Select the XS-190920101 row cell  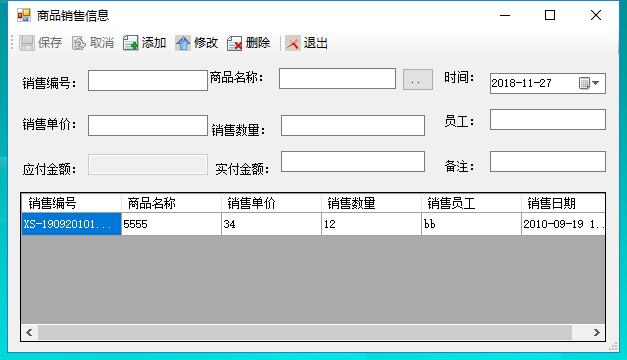click(x=72, y=224)
